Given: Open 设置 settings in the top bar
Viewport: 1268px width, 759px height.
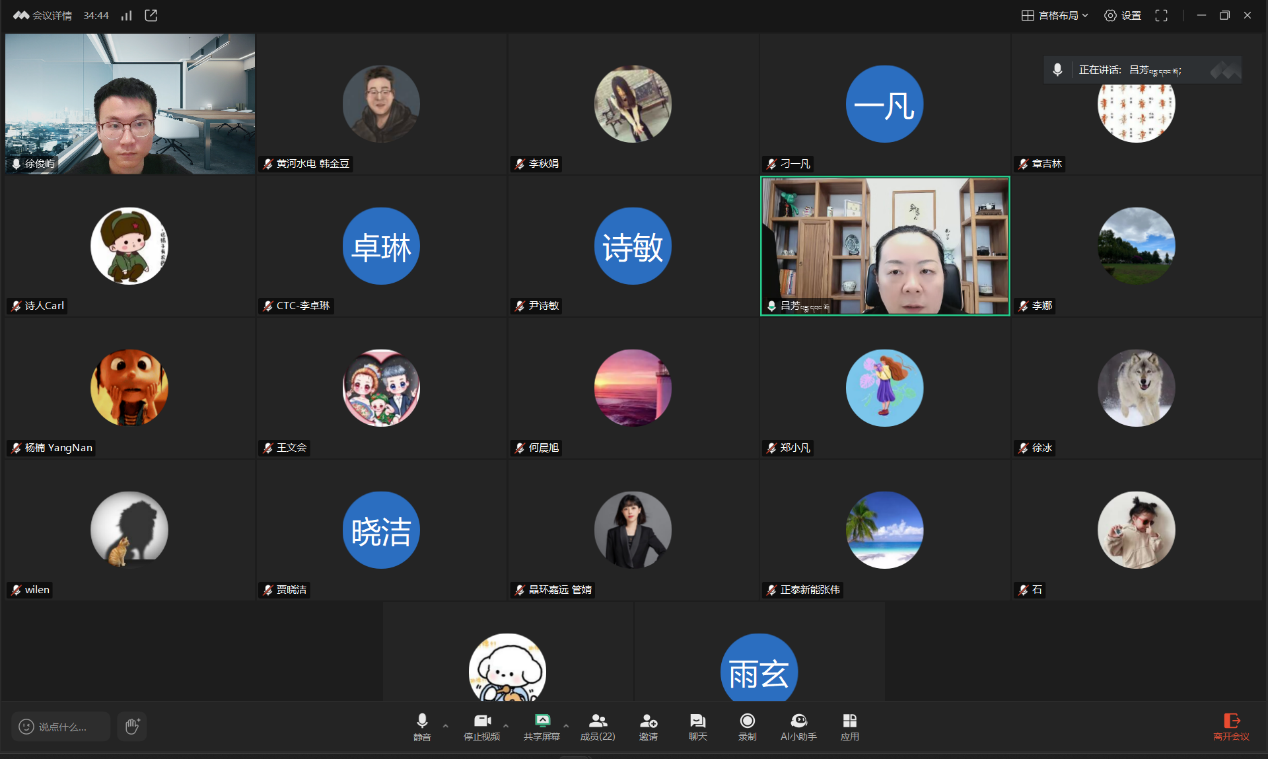Looking at the screenshot, I should tap(1122, 15).
